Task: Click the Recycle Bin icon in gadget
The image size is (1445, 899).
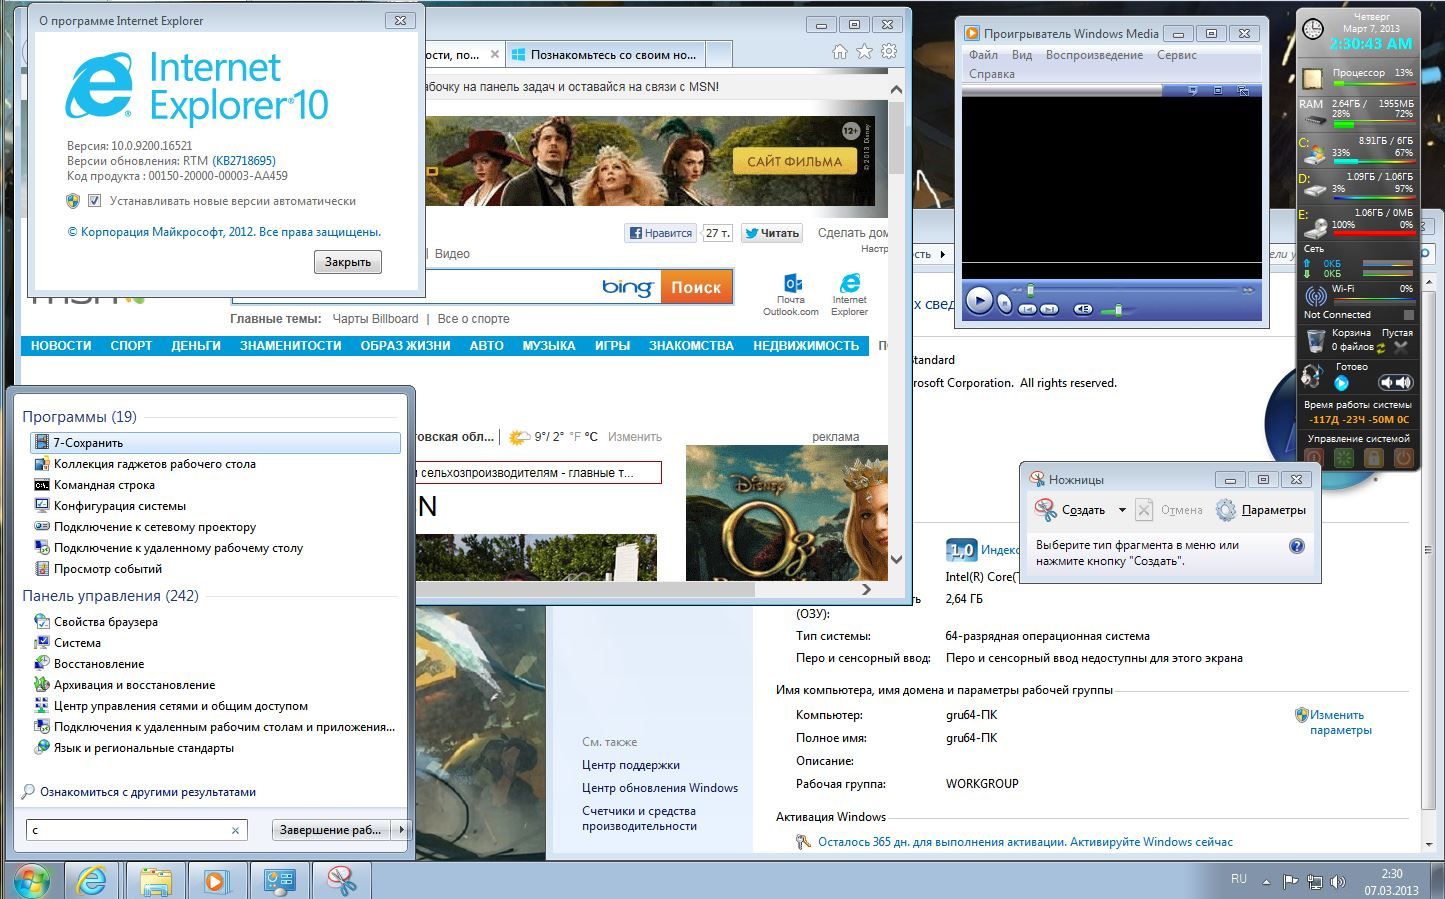Action: pyautogui.click(x=1316, y=342)
